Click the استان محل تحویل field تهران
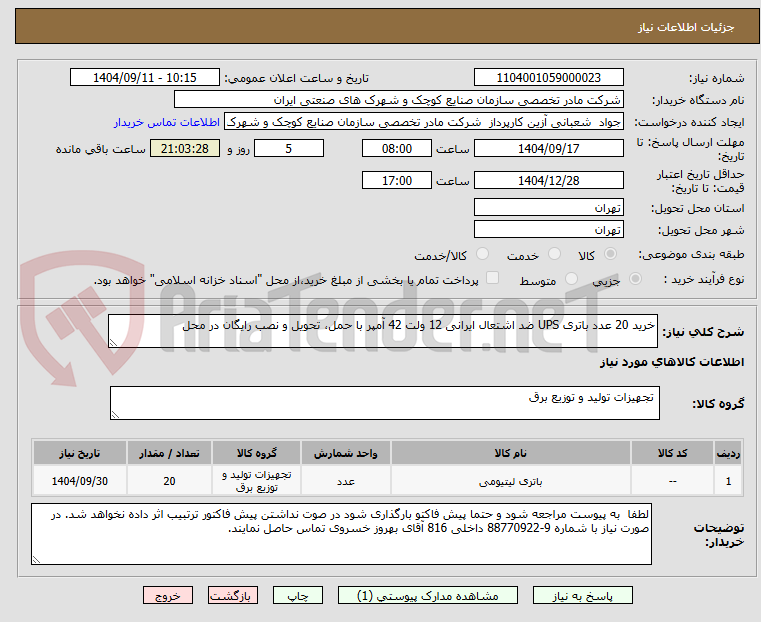Viewport: 761px width, 622px height. [548, 208]
